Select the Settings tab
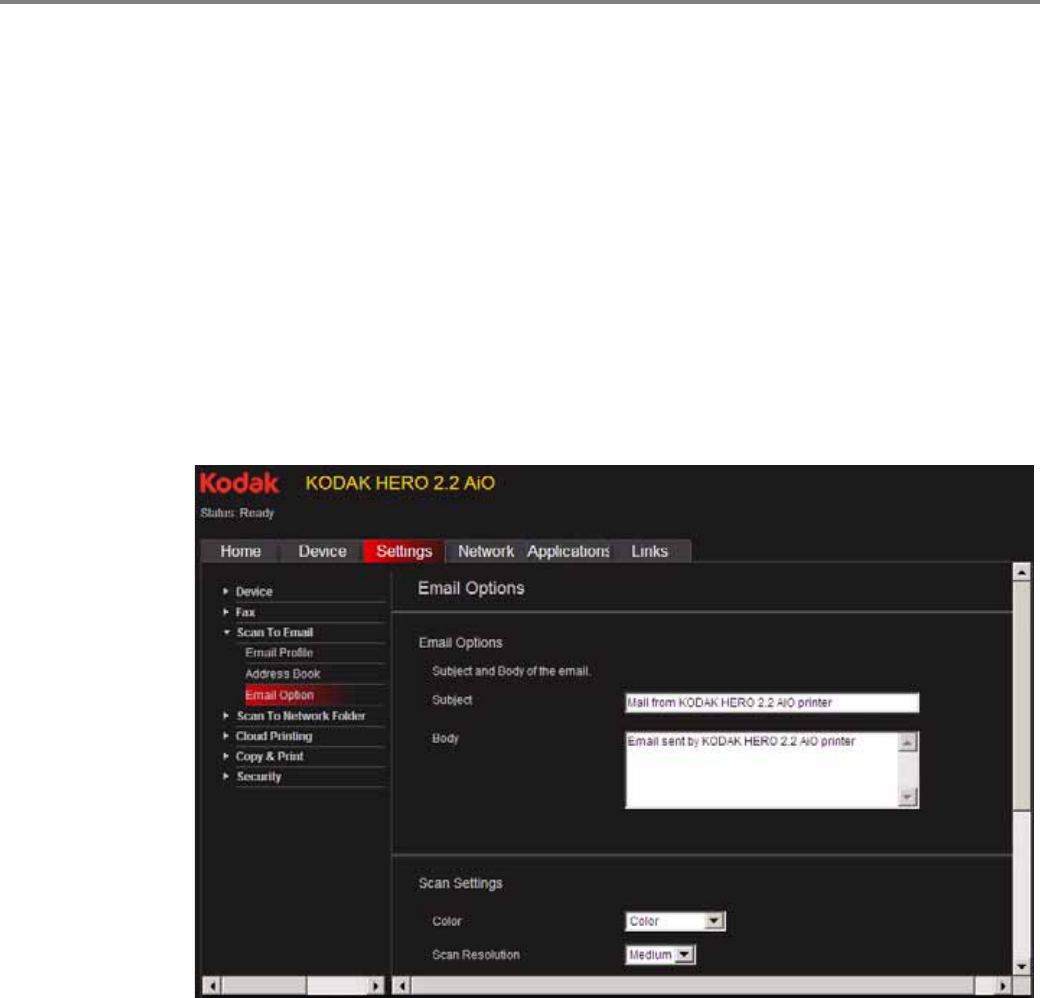This screenshot has height=998, width=1040. [404, 551]
